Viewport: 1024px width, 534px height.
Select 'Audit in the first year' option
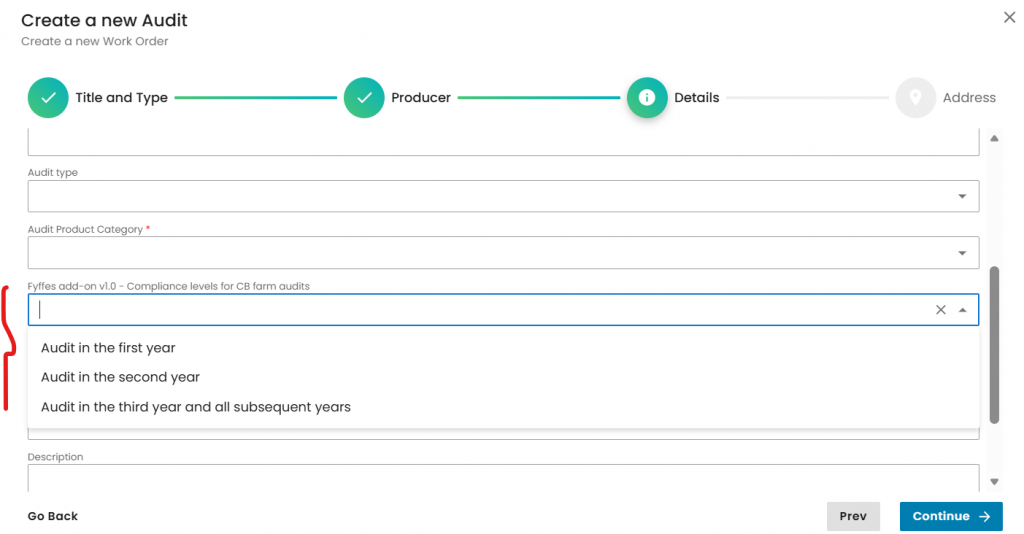108,348
